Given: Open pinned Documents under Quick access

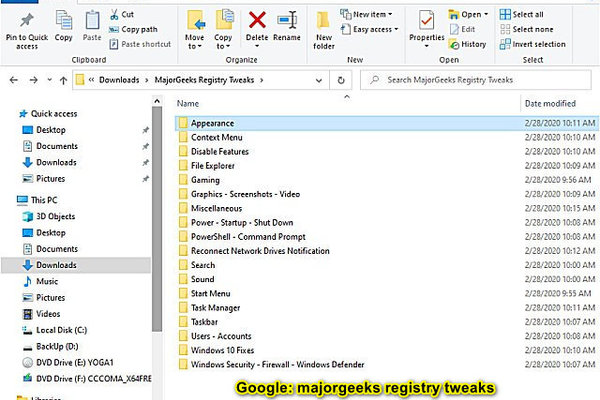Looking at the screenshot, I should [51, 146].
